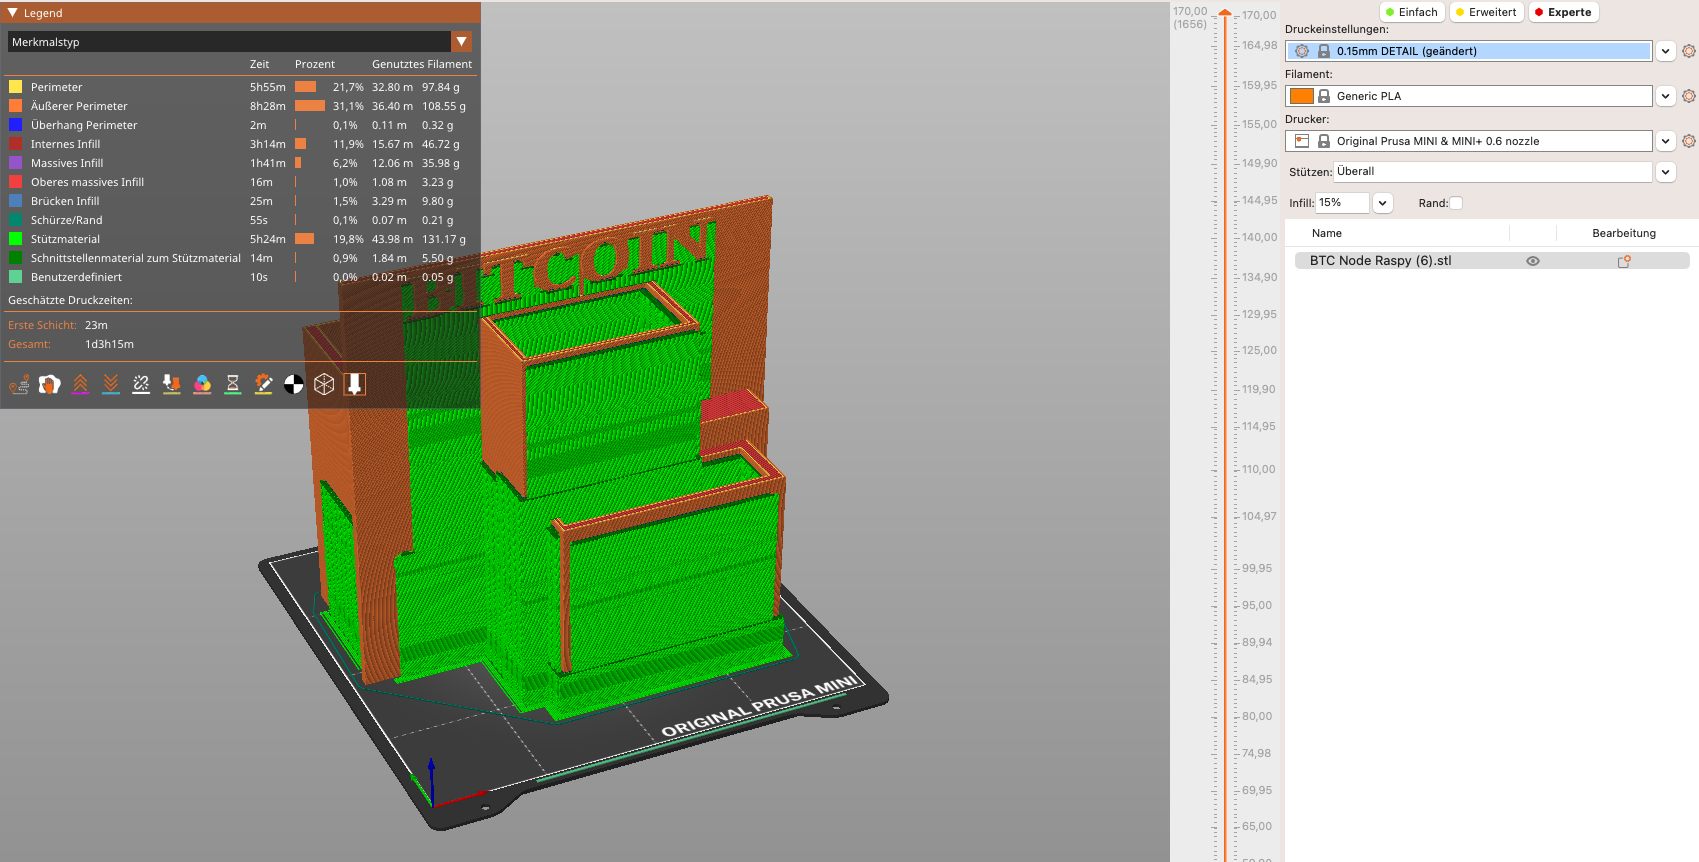Toggle custom G-code display with gear-pencil icon
The height and width of the screenshot is (862, 1699).
[x=263, y=384]
